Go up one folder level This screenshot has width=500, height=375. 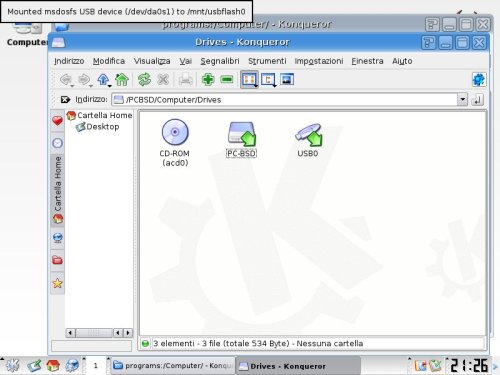click(x=103, y=80)
